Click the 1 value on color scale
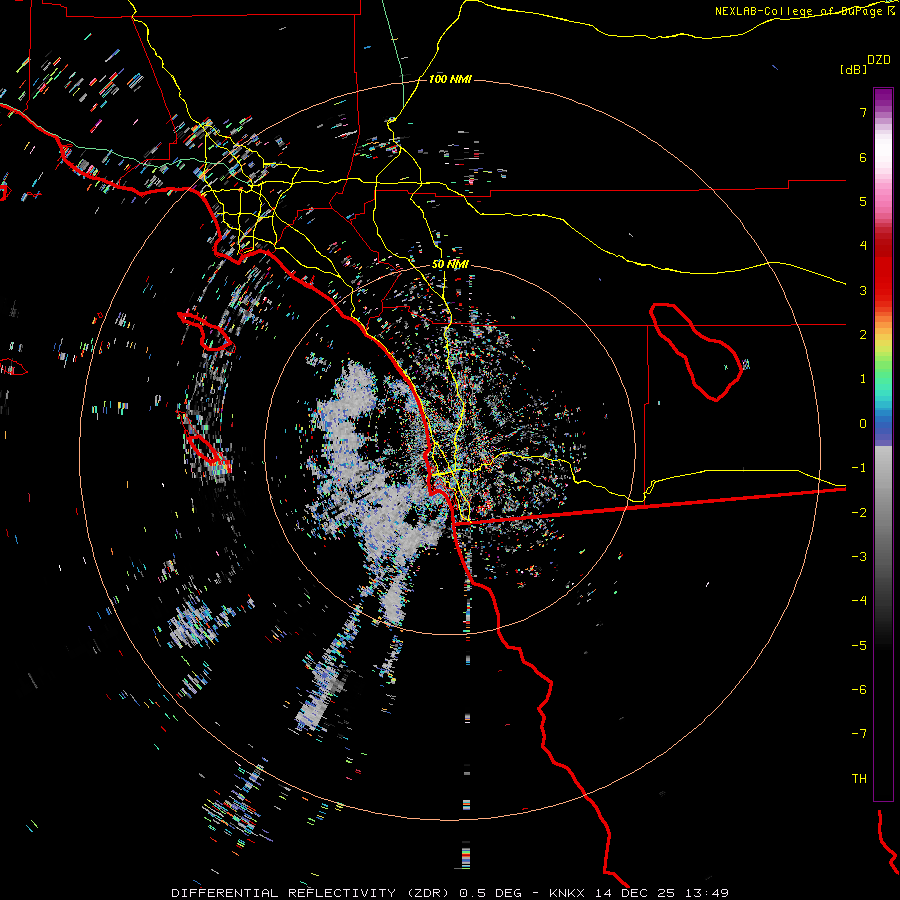Viewport: 900px width, 900px height. 863,379
